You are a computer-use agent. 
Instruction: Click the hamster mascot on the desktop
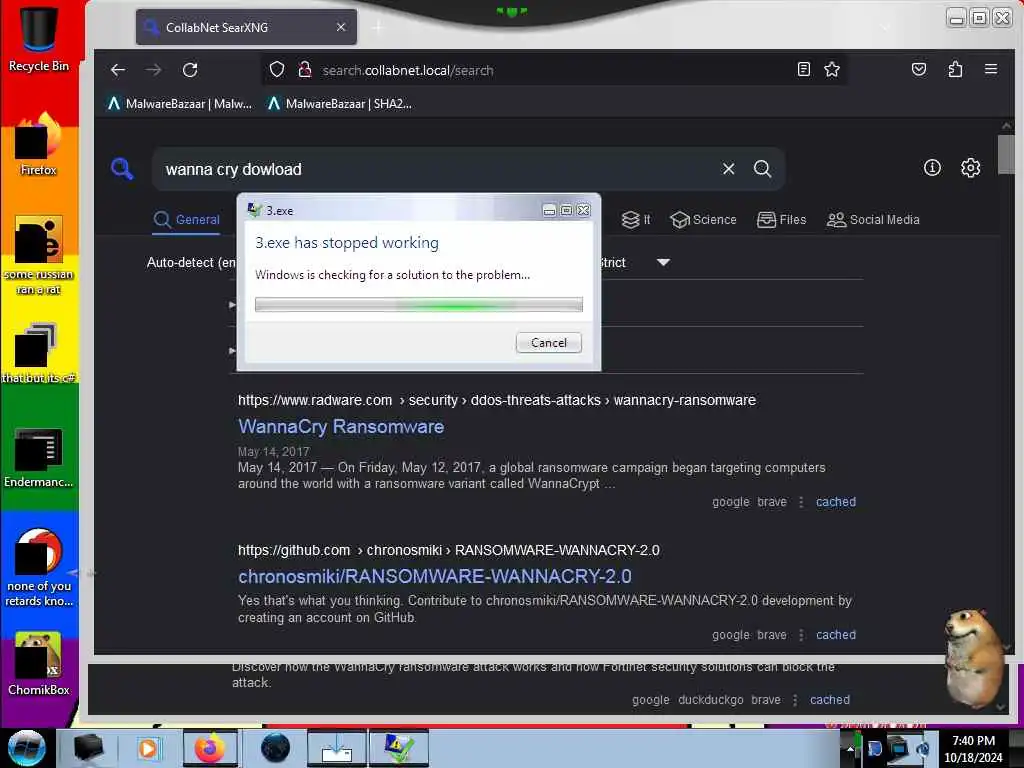point(974,658)
